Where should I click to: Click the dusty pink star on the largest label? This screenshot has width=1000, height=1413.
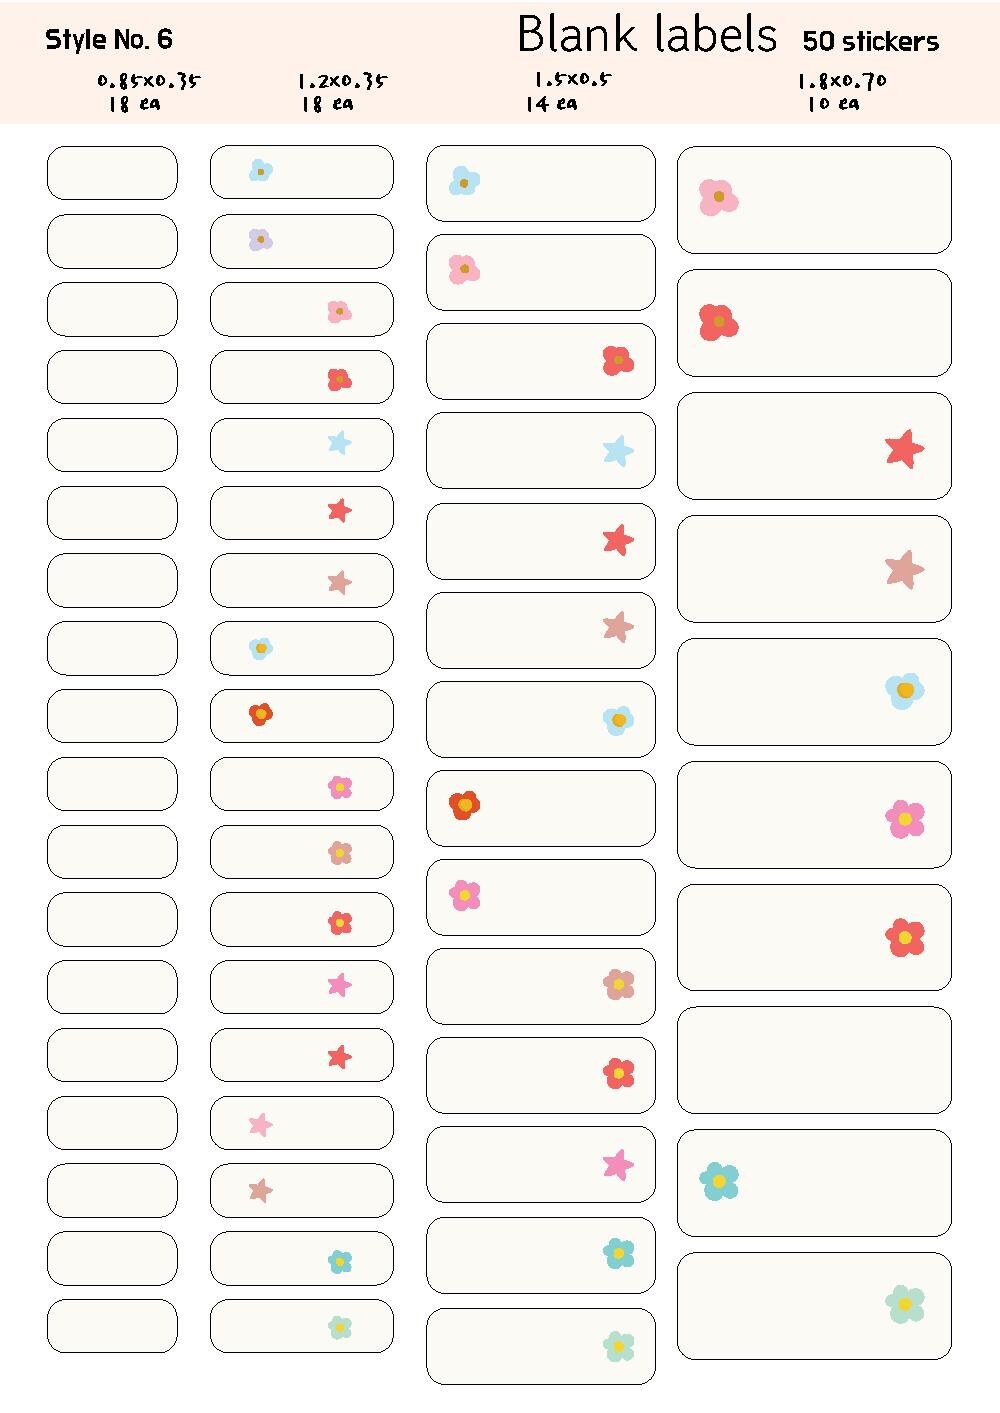pyautogui.click(x=904, y=569)
